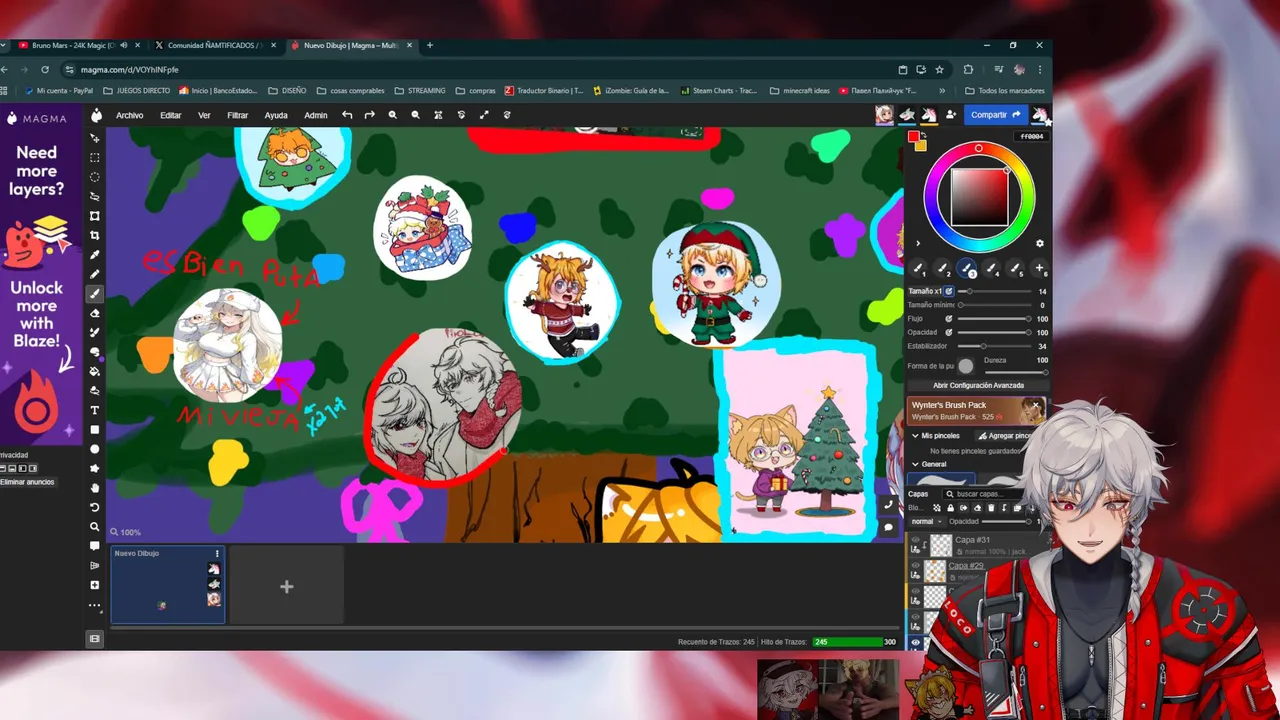Expand the color panel chevron

tap(918, 243)
